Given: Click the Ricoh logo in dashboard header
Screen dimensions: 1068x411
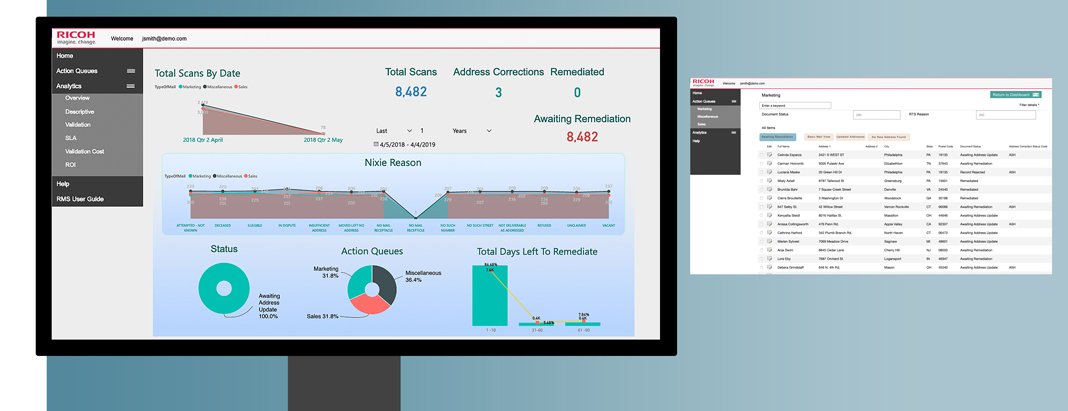Looking at the screenshot, I should tap(75, 37).
